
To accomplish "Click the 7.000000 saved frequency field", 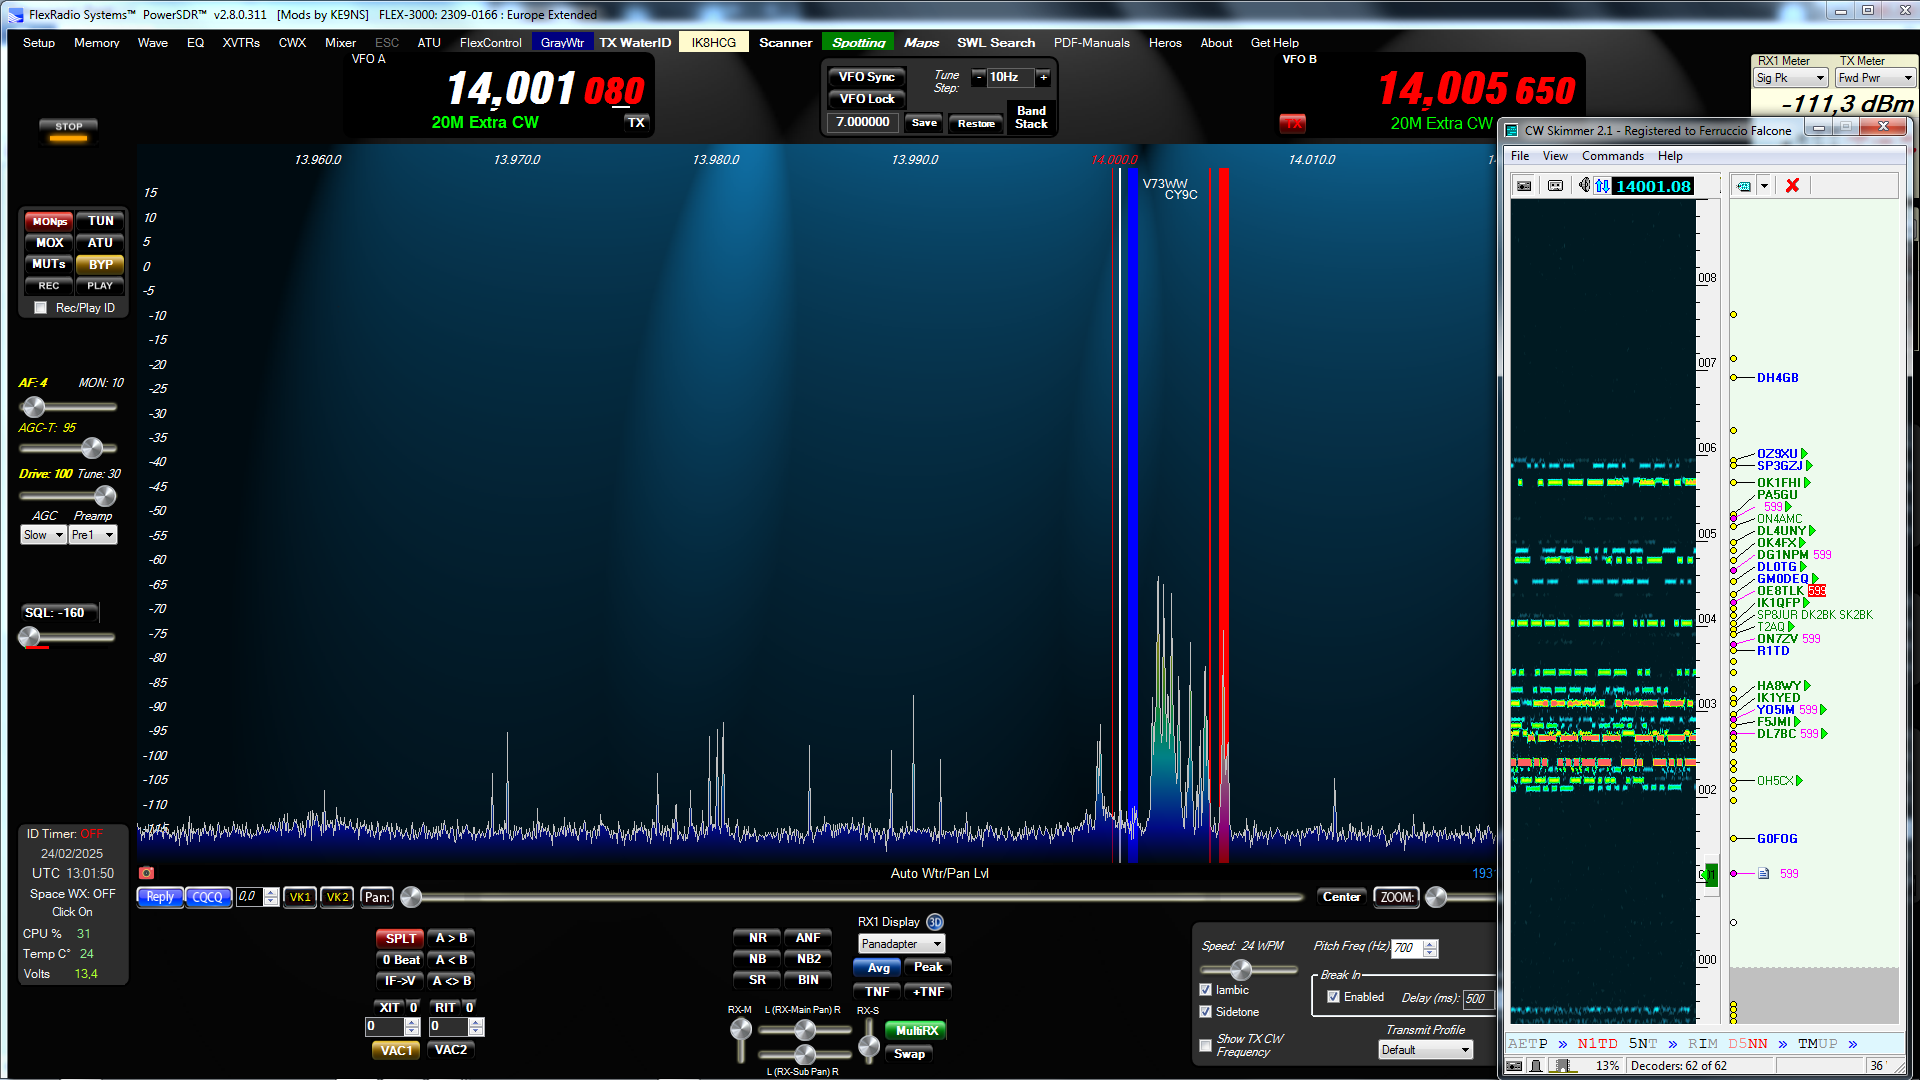I will point(862,123).
